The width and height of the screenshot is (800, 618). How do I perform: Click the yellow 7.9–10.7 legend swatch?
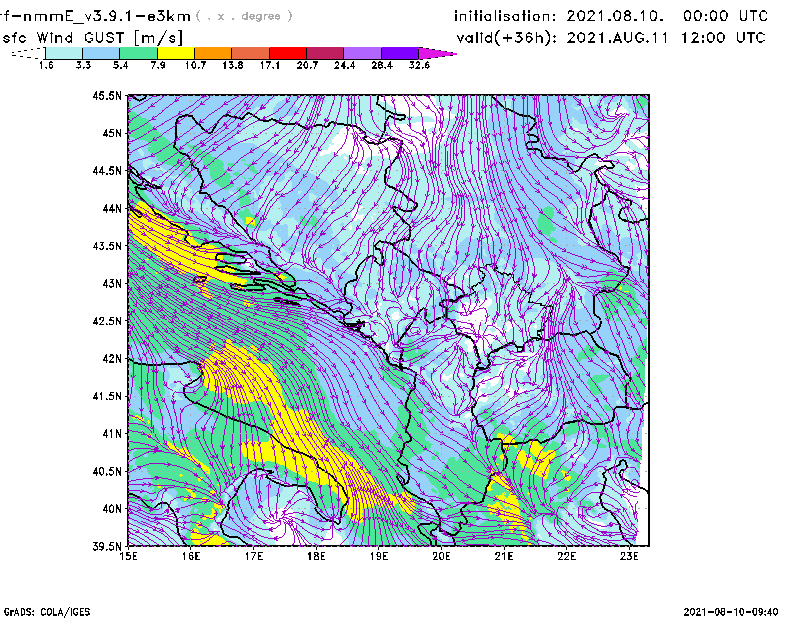point(176,53)
